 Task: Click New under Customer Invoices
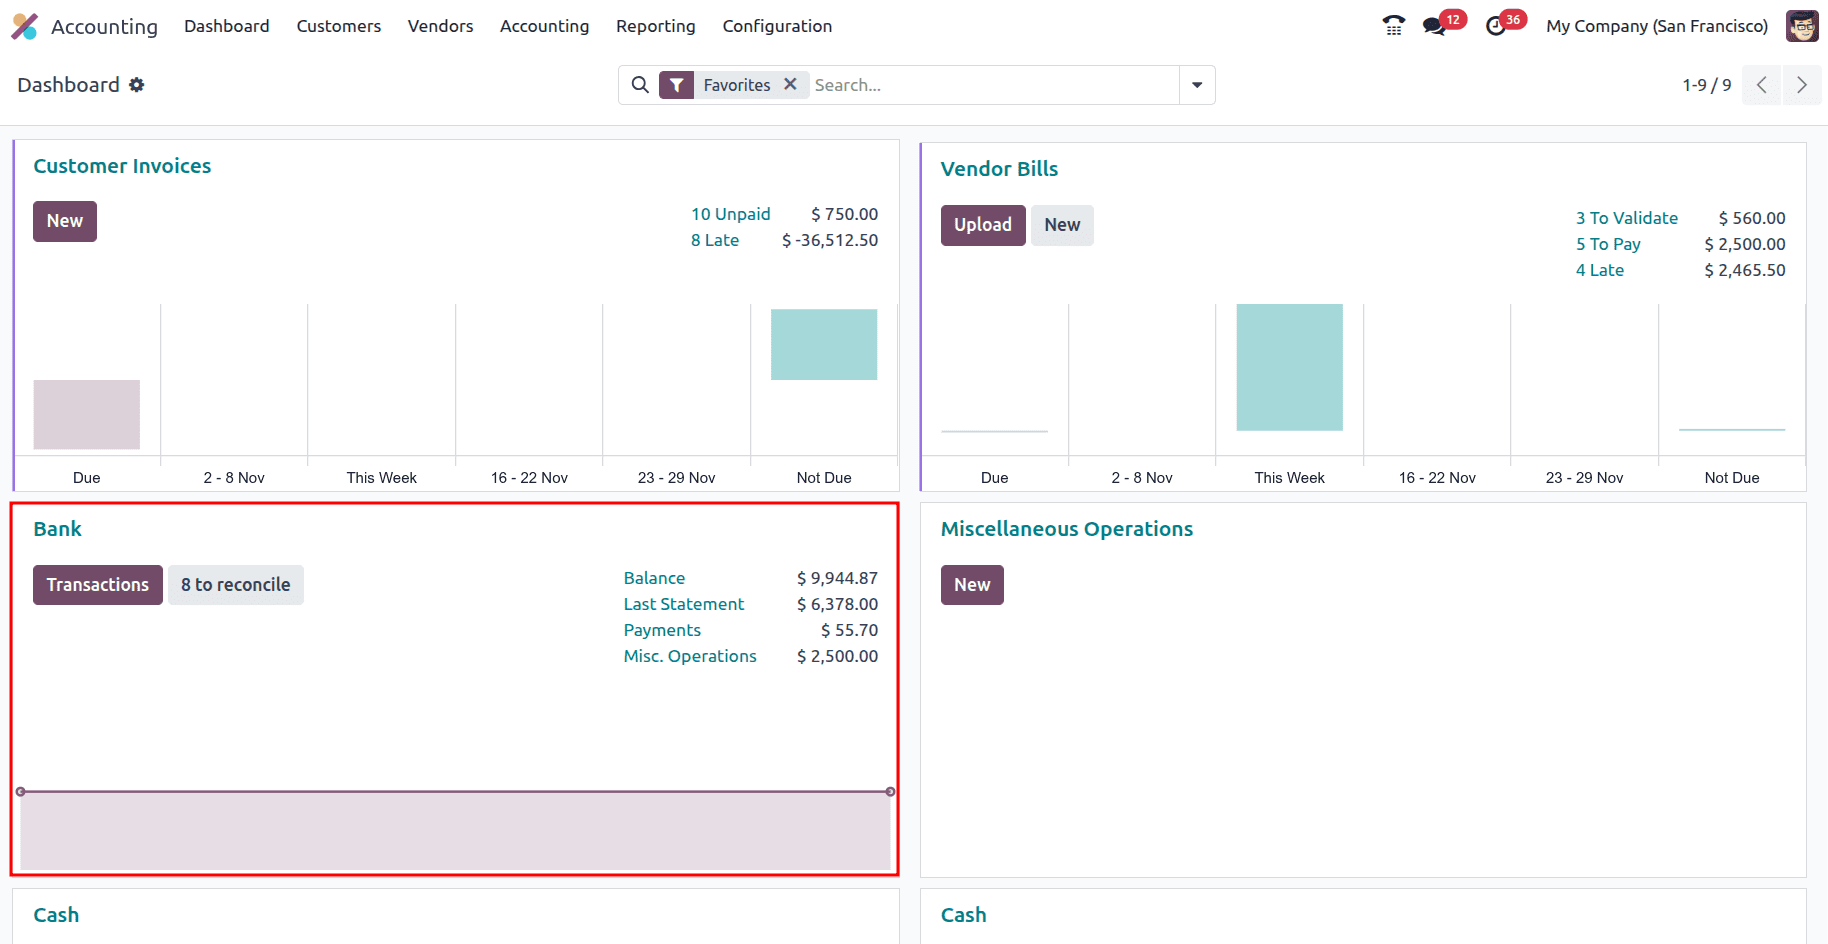pyautogui.click(x=64, y=221)
